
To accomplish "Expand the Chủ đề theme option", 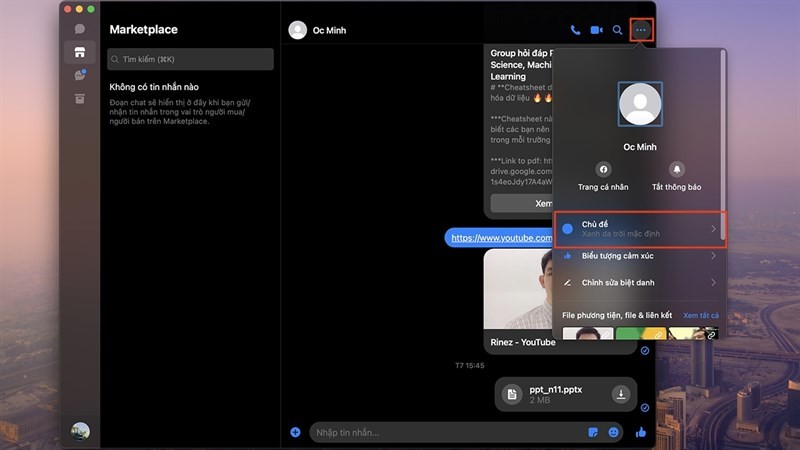I will click(x=640, y=229).
